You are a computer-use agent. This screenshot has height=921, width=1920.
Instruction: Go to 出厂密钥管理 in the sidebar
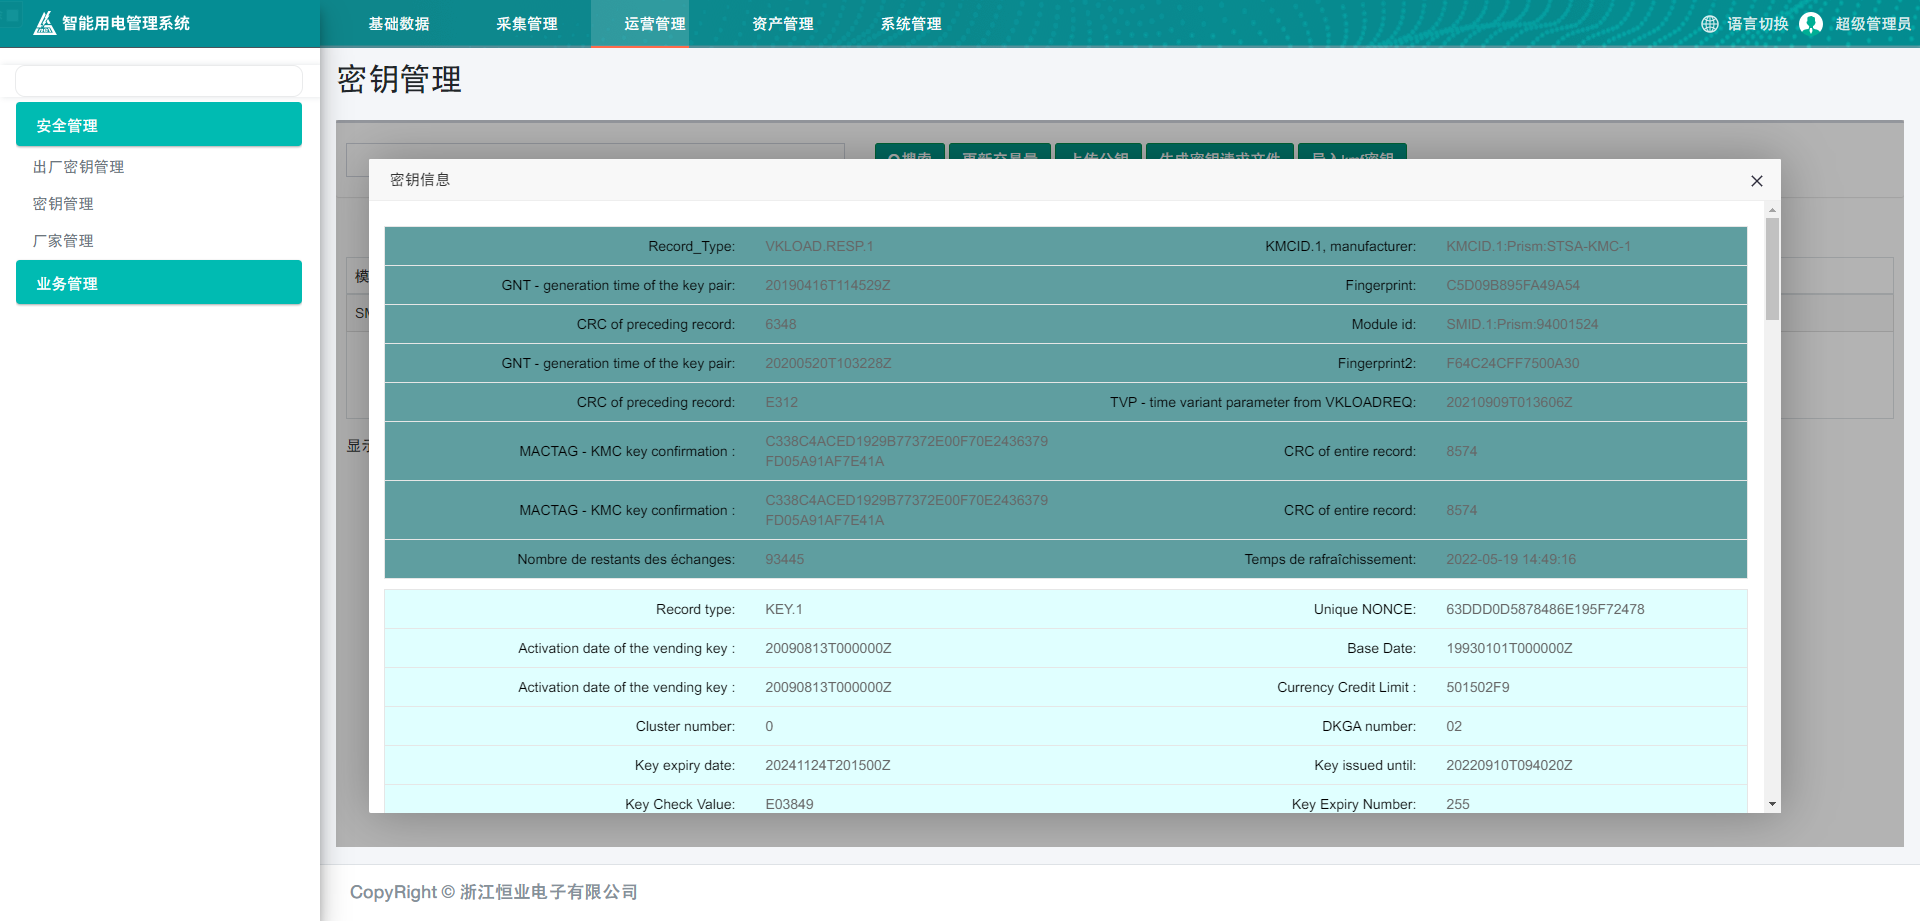79,167
